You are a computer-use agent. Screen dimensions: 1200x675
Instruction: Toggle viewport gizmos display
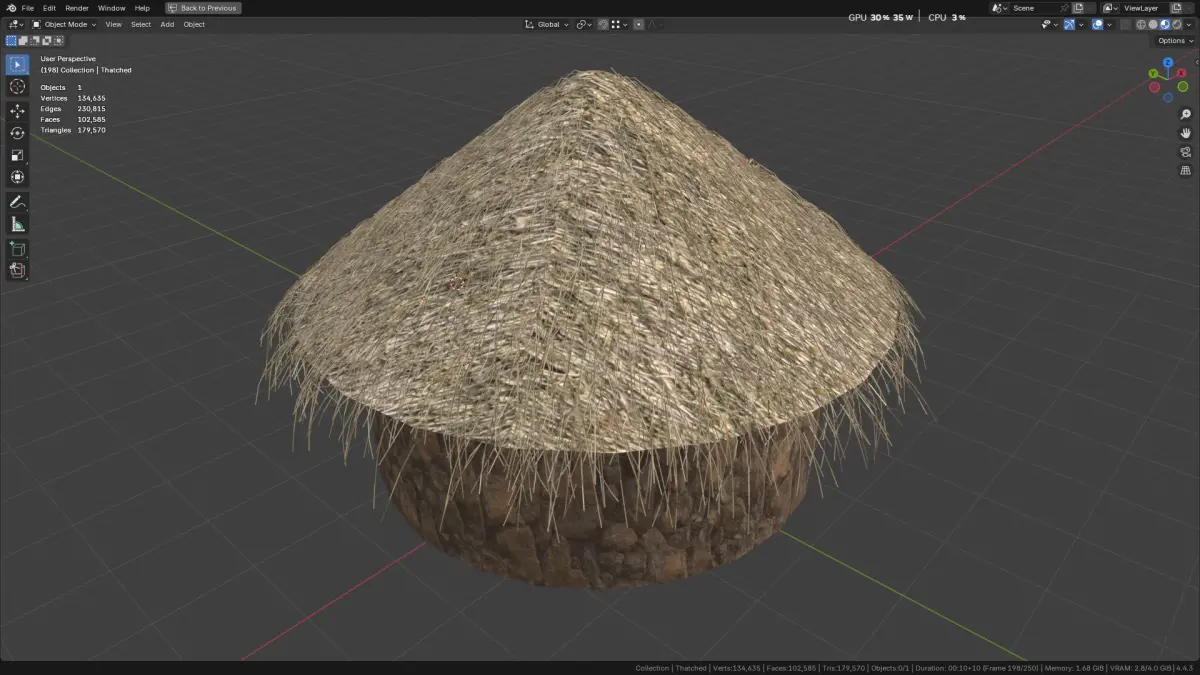(x=1069, y=24)
